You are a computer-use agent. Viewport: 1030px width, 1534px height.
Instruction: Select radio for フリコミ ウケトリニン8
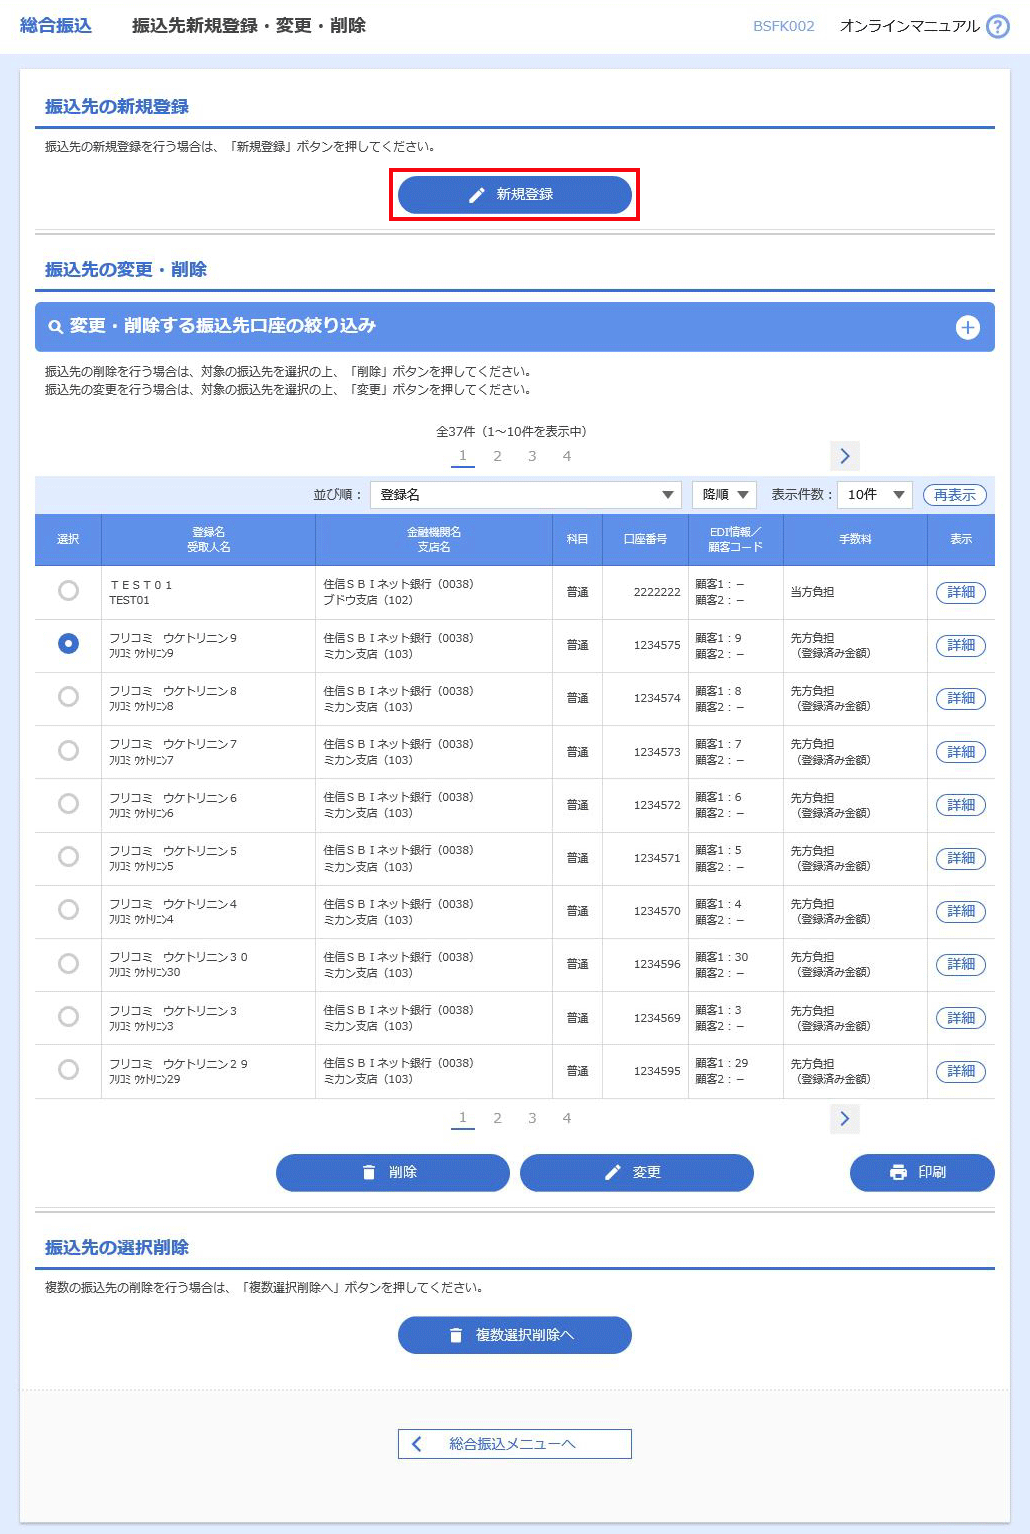(x=68, y=696)
